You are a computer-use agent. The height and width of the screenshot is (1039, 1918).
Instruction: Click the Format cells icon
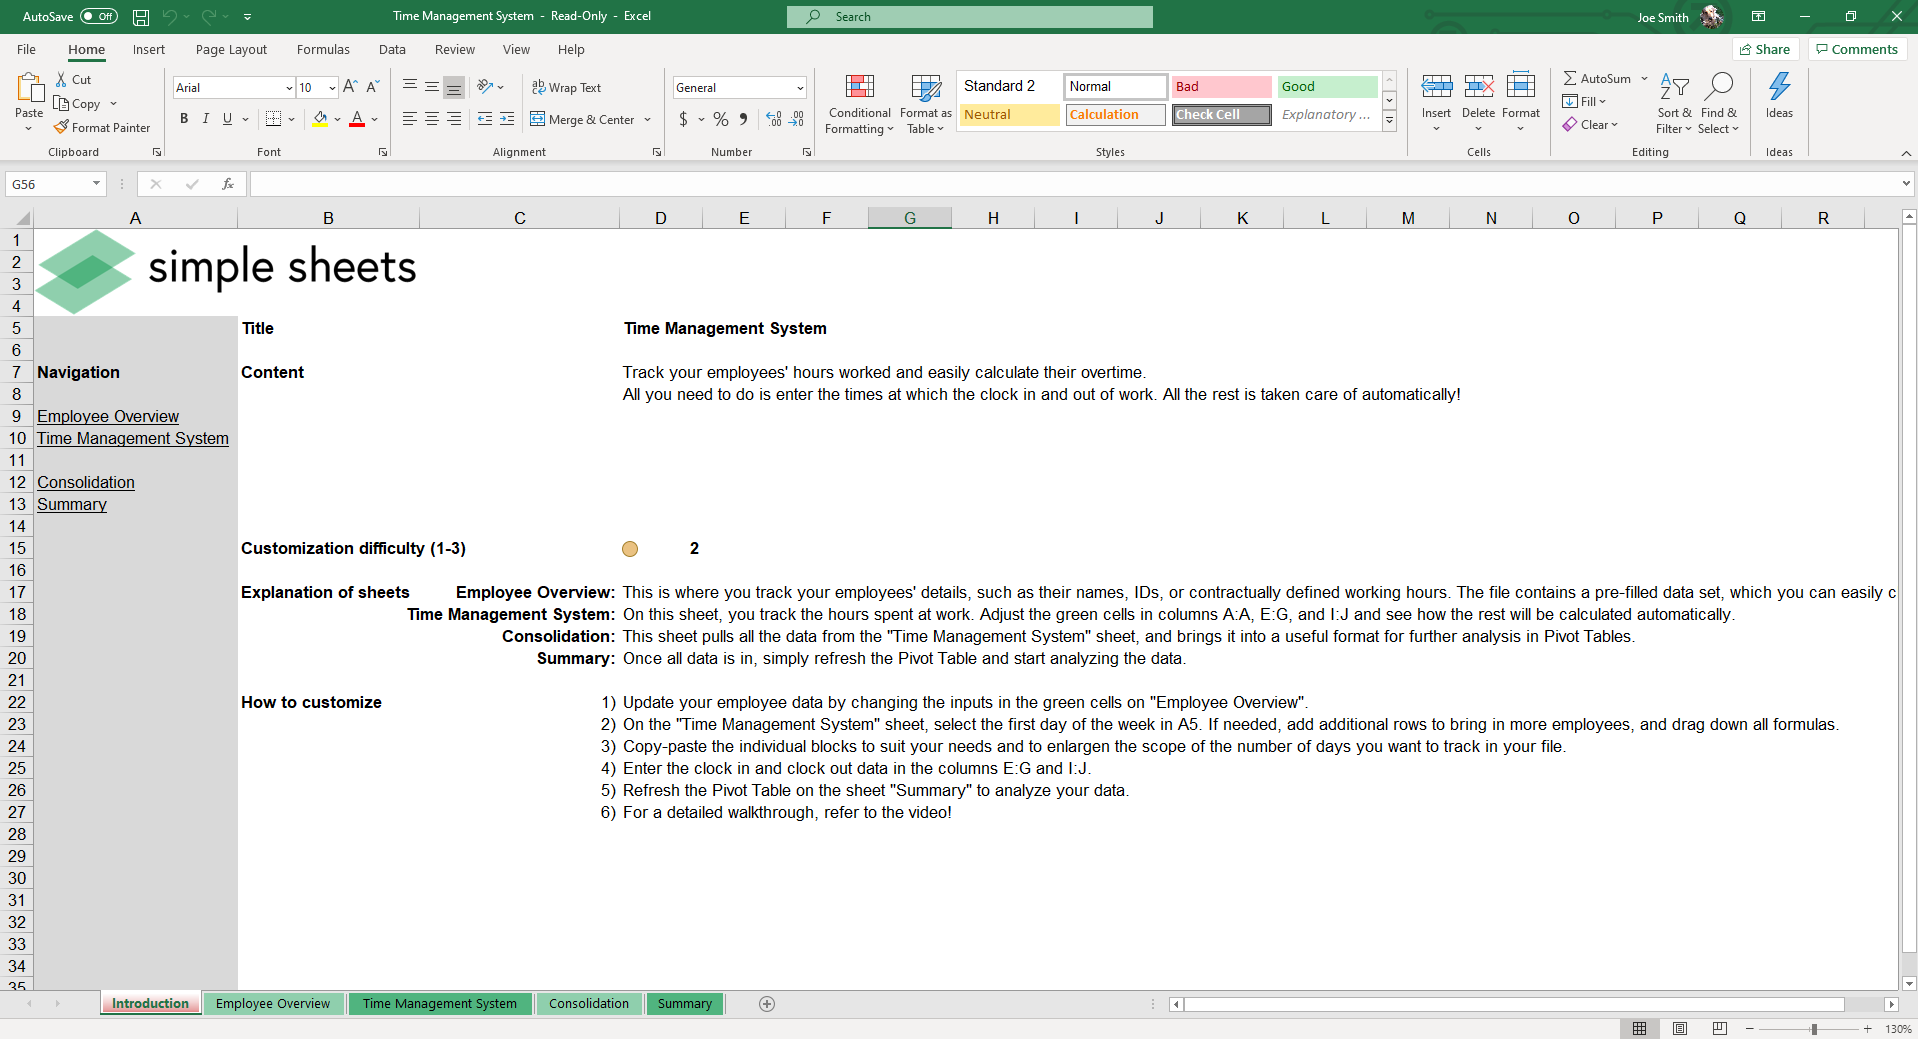(x=1521, y=87)
